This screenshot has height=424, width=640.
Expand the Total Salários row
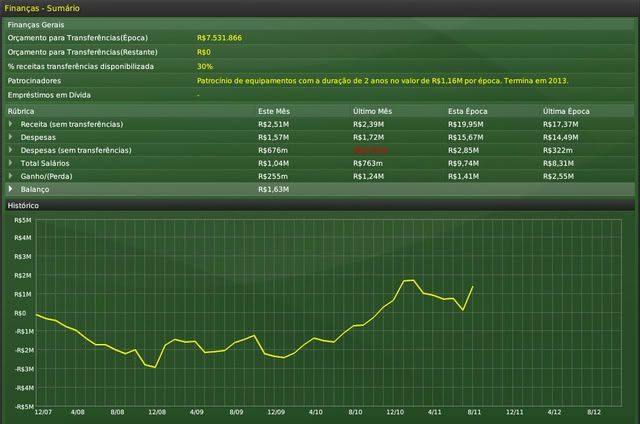pos(11,163)
